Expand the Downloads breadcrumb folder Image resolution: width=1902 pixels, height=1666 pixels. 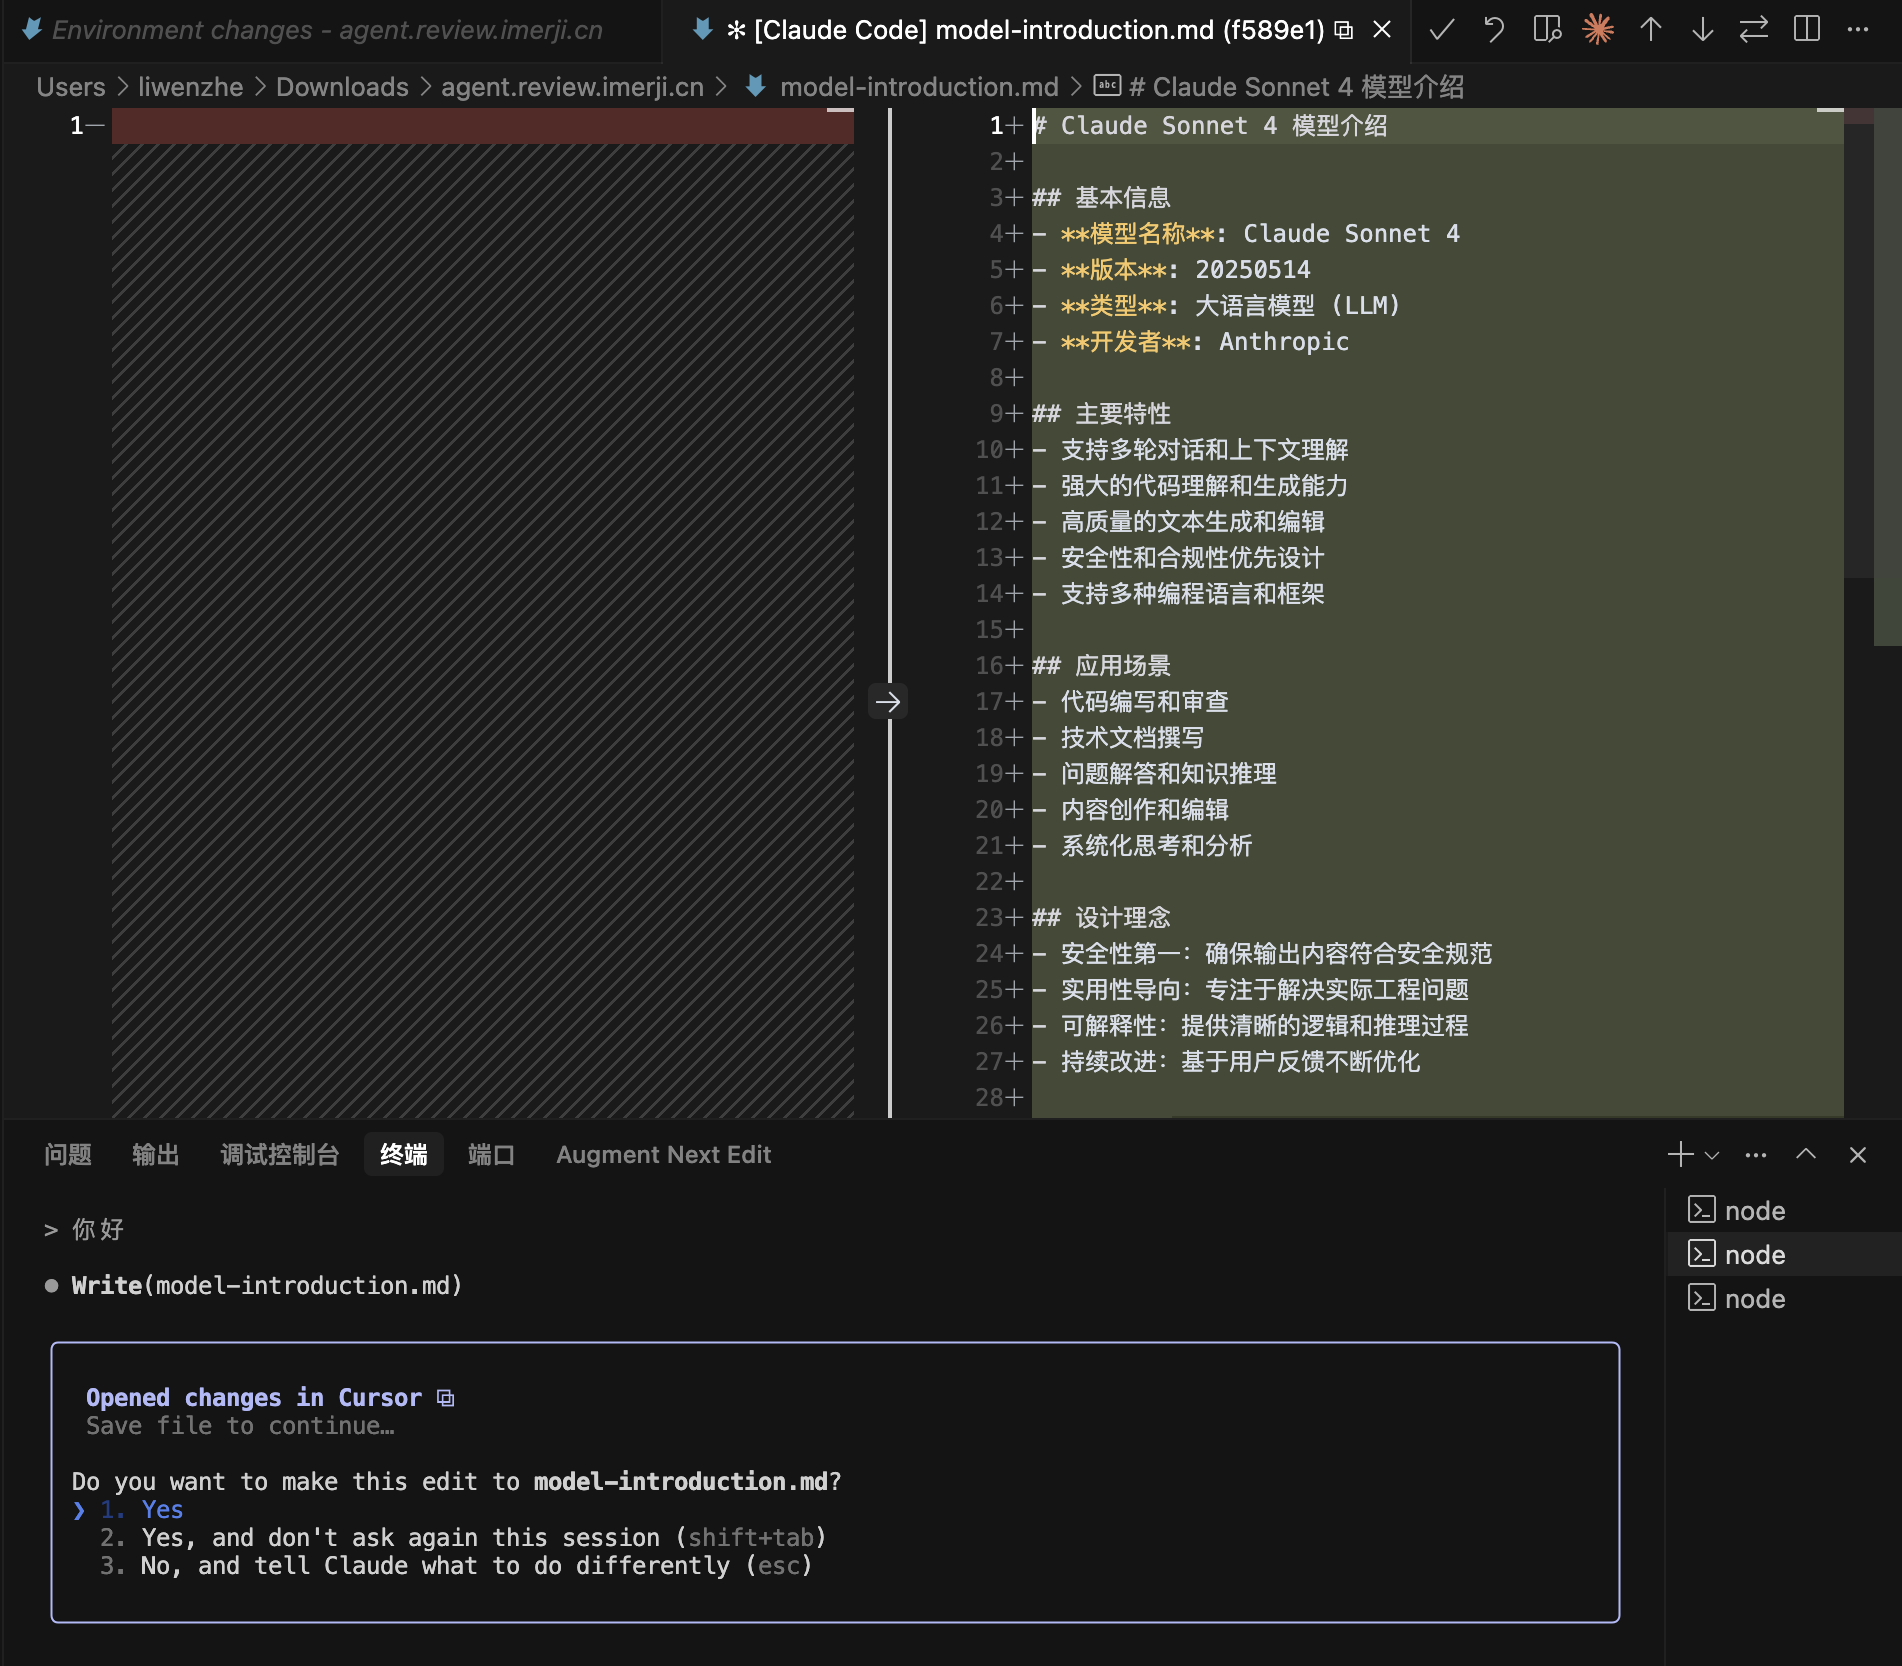tap(342, 87)
